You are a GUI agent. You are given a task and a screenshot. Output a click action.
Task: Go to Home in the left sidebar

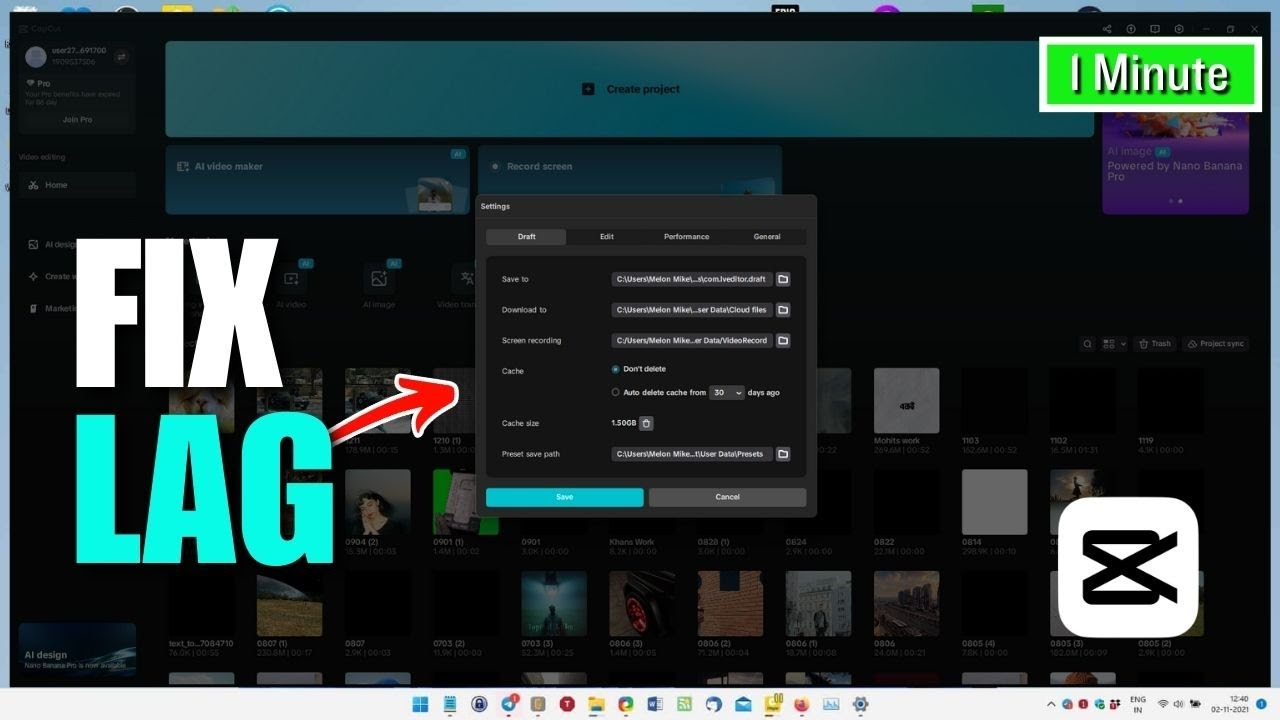point(77,185)
